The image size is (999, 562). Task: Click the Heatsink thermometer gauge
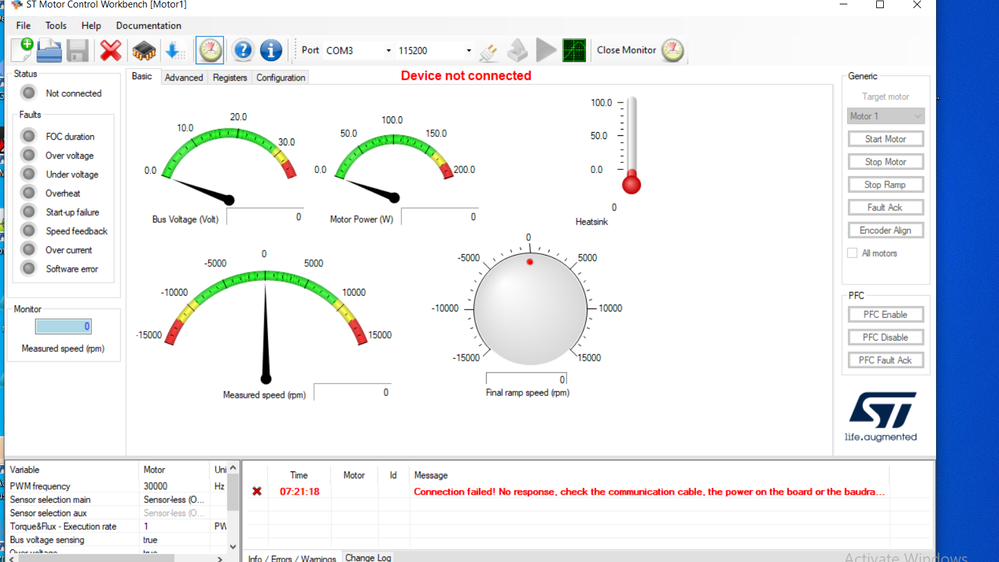[x=631, y=145]
